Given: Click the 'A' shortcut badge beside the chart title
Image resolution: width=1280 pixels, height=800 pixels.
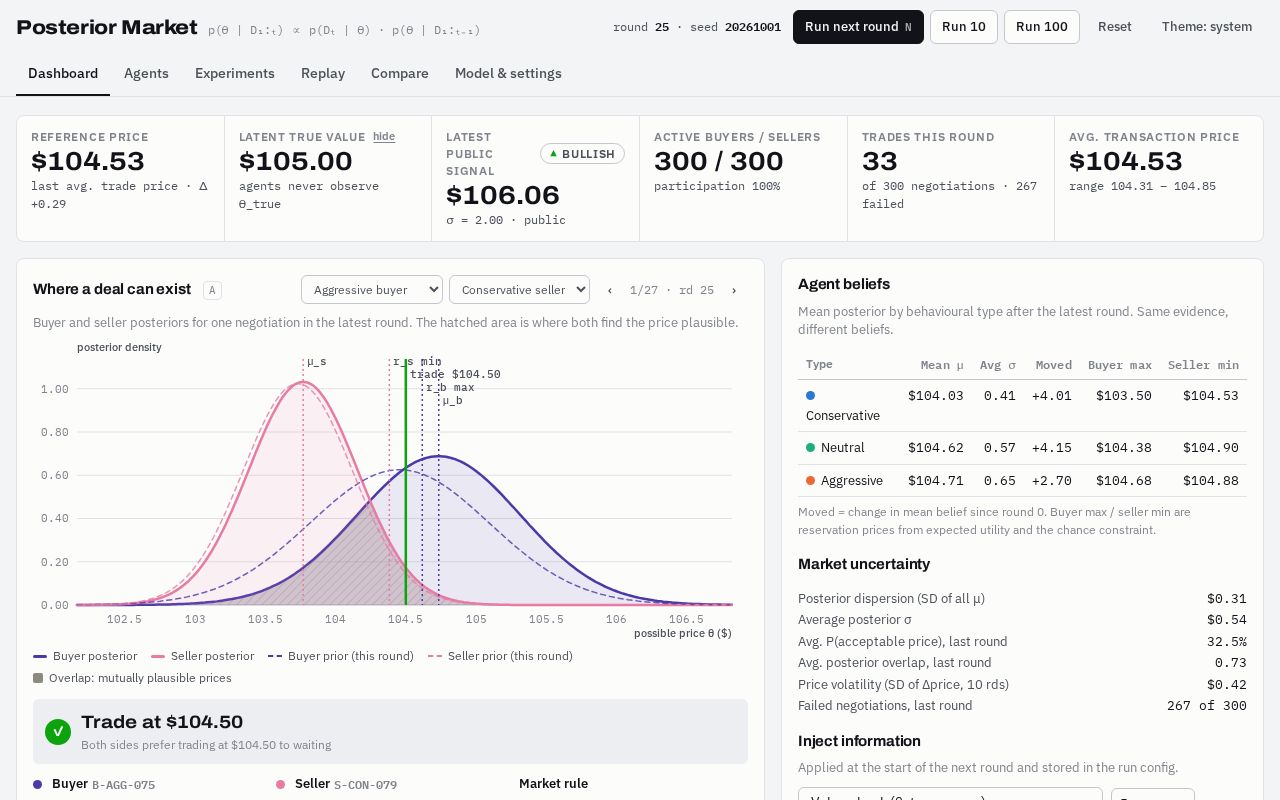Looking at the screenshot, I should click(x=212, y=291).
